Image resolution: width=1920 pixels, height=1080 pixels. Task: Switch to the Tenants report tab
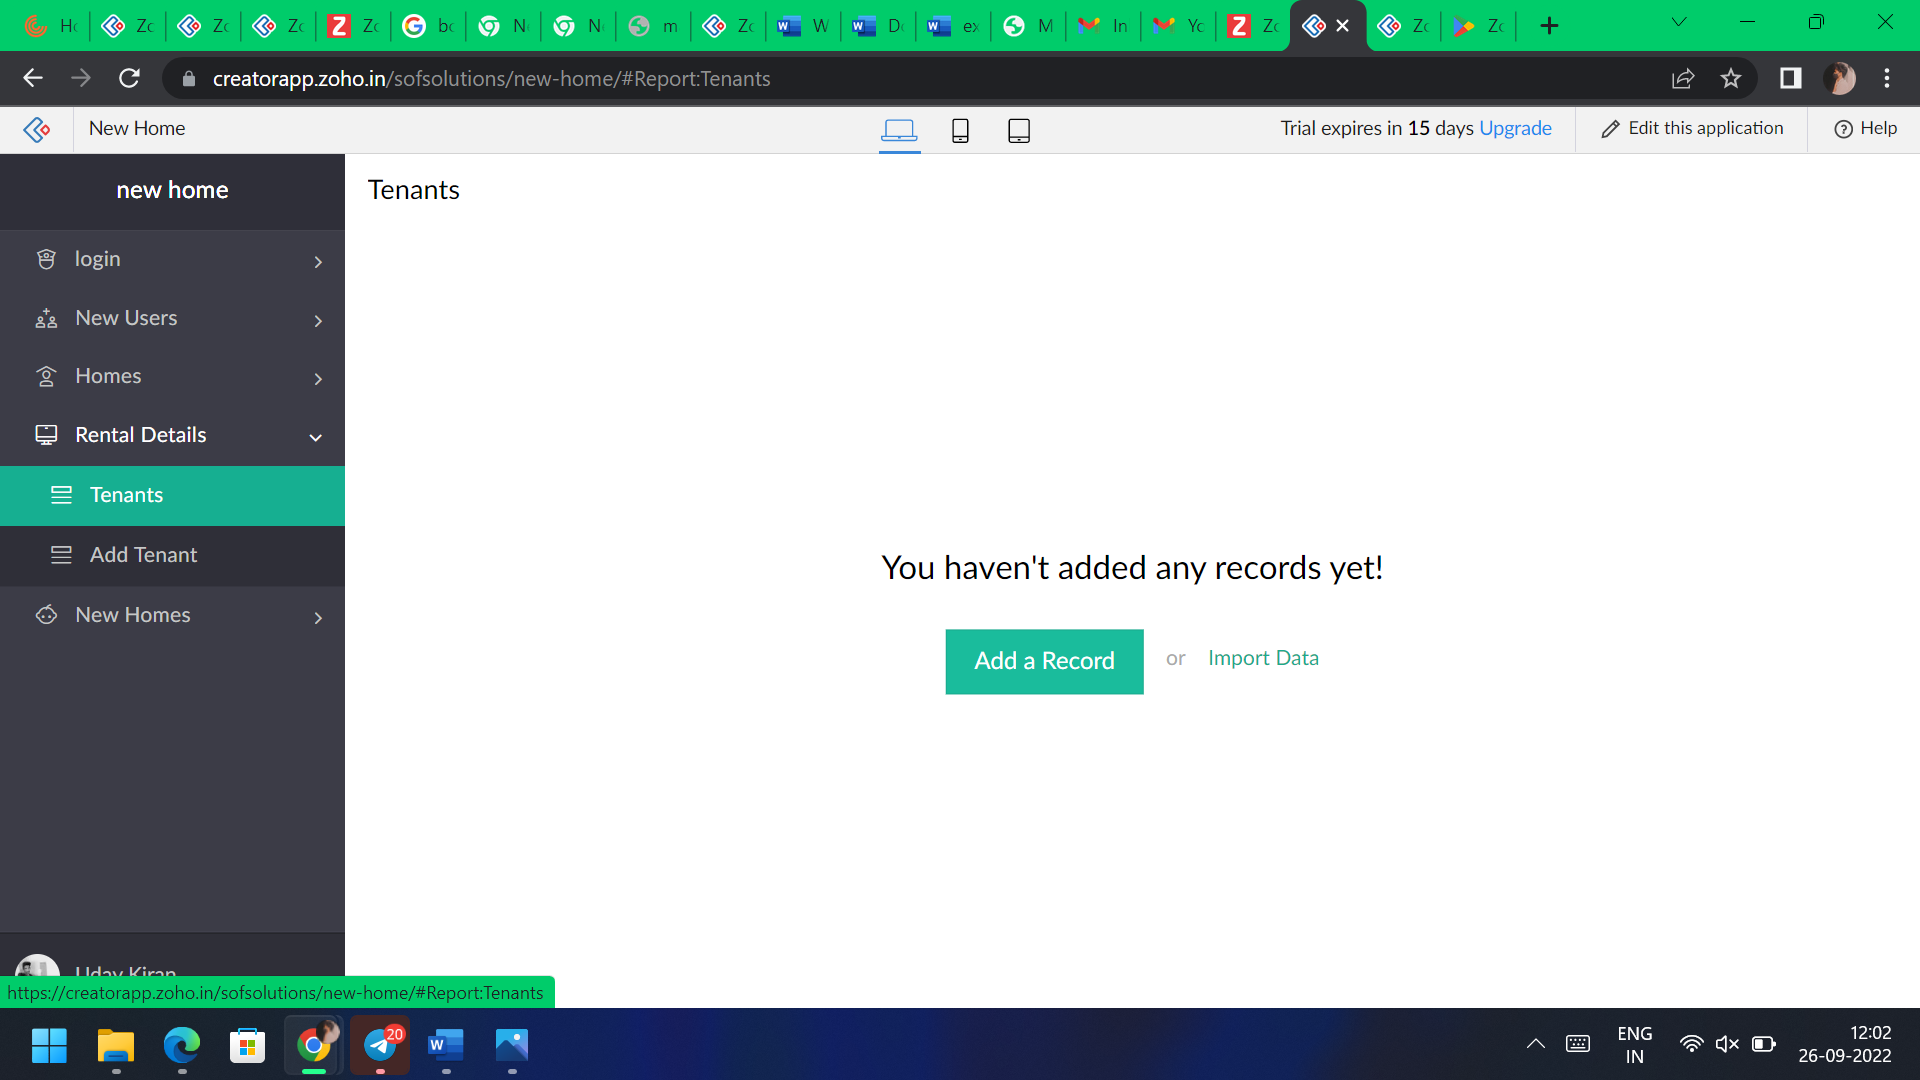tap(126, 495)
